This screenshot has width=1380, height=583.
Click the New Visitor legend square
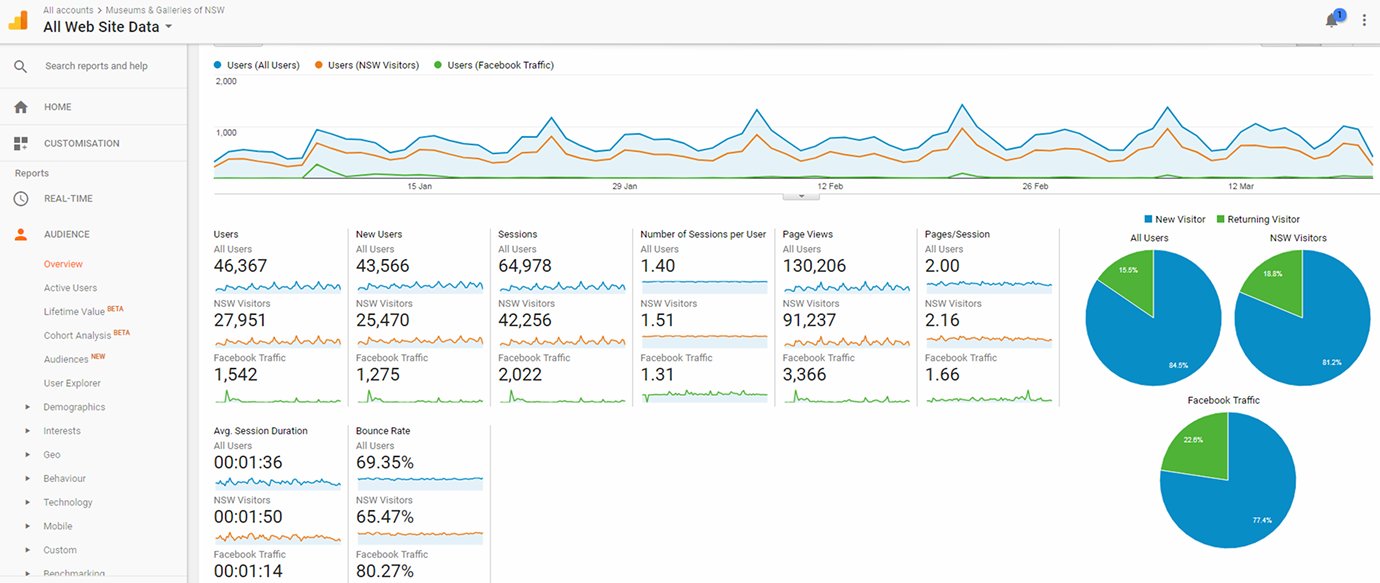click(1147, 219)
